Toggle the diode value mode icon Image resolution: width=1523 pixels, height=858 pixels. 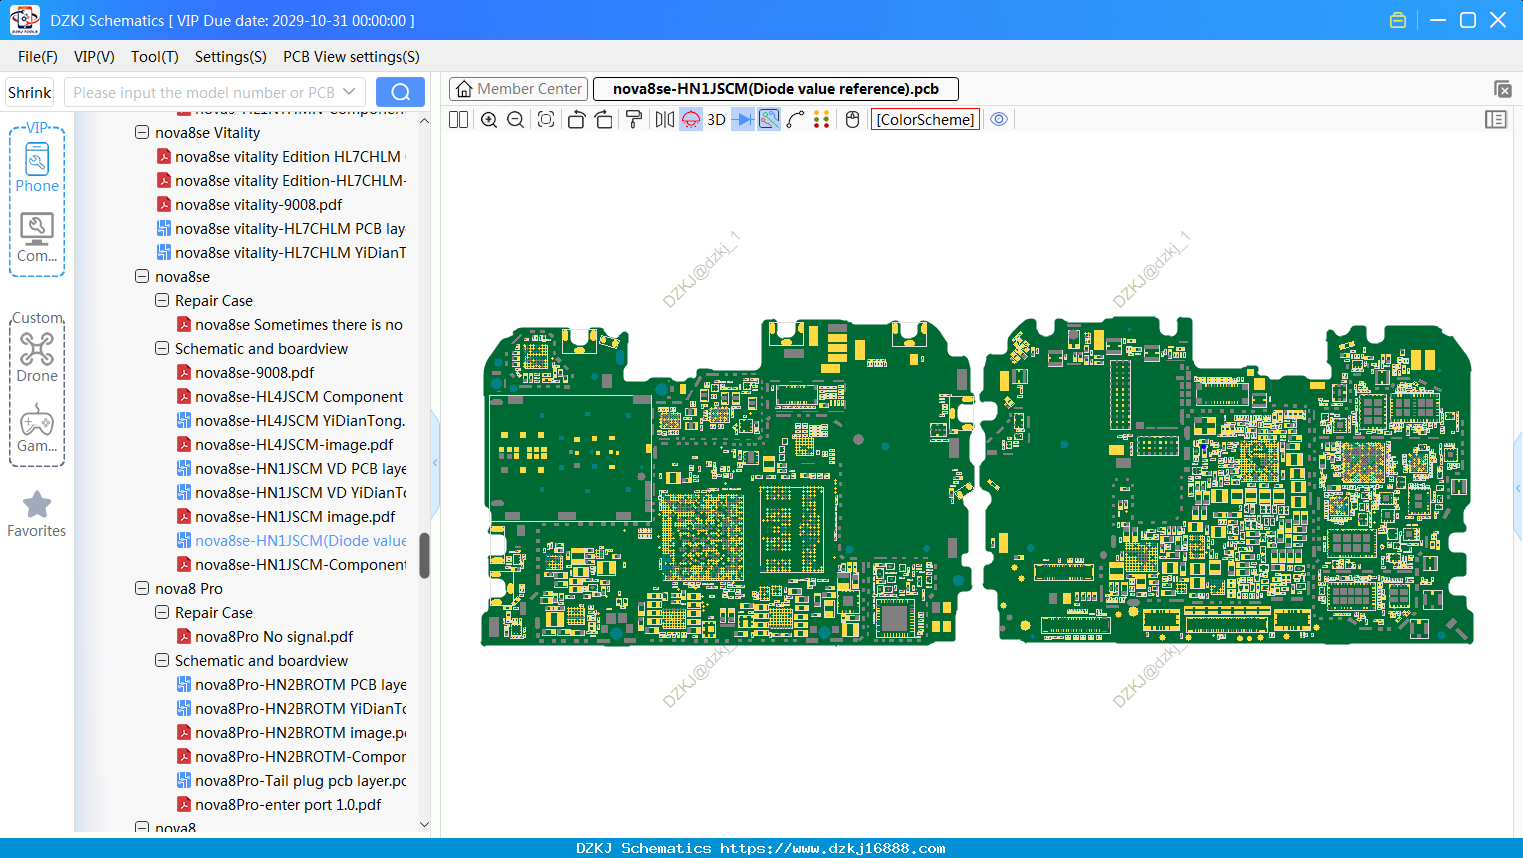pyautogui.click(x=743, y=119)
